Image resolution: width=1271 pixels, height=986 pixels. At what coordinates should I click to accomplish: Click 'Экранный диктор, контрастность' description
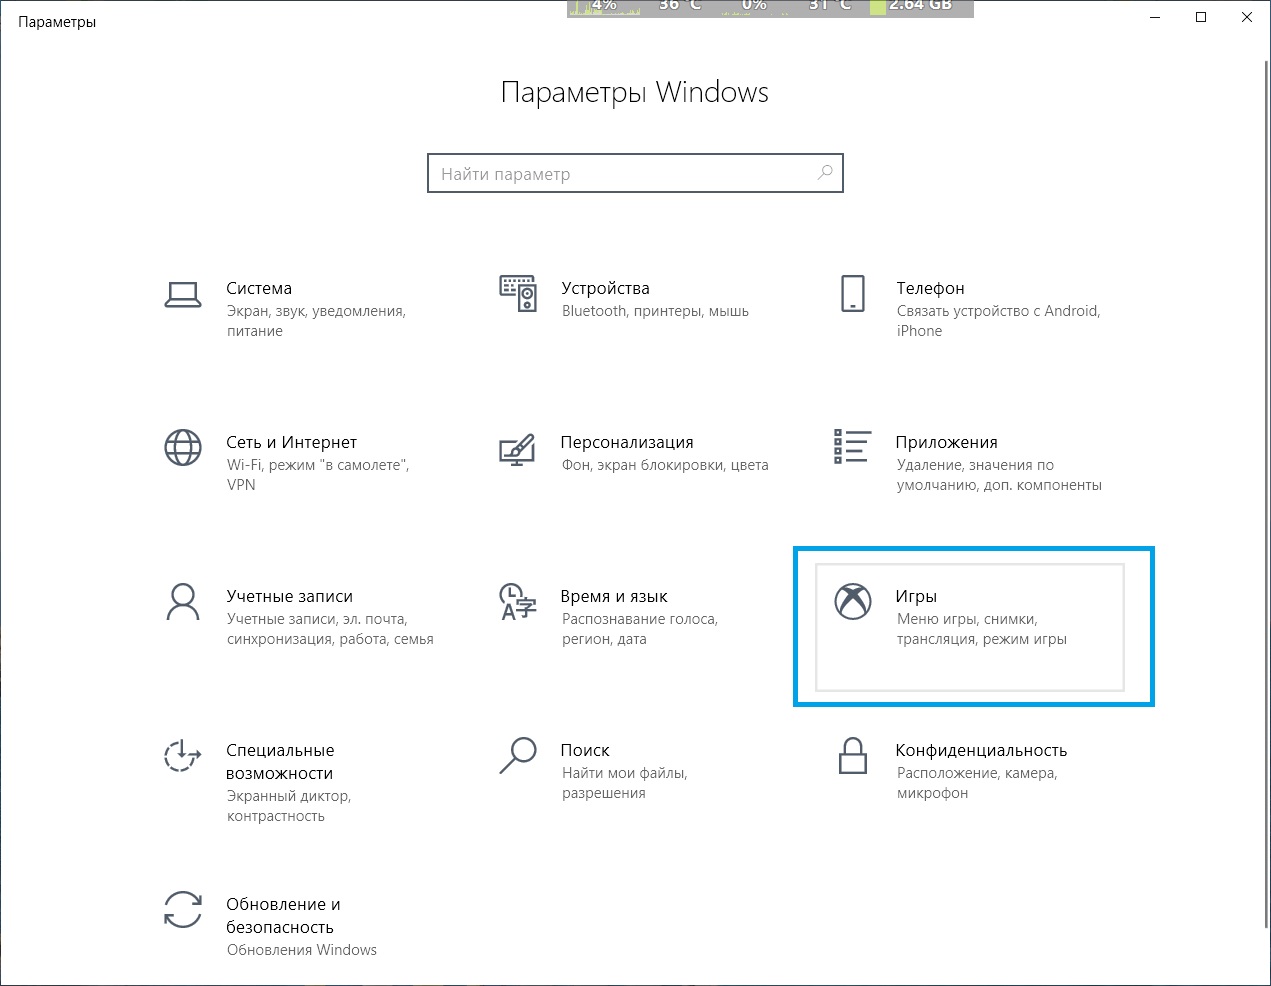coord(288,806)
